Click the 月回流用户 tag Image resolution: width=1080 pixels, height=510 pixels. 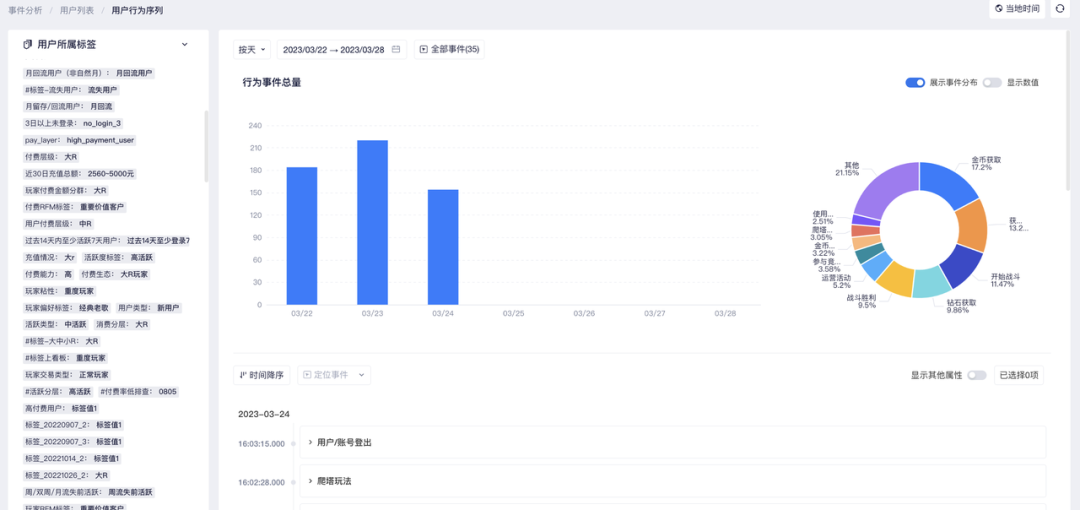pyautogui.click(x=89, y=73)
